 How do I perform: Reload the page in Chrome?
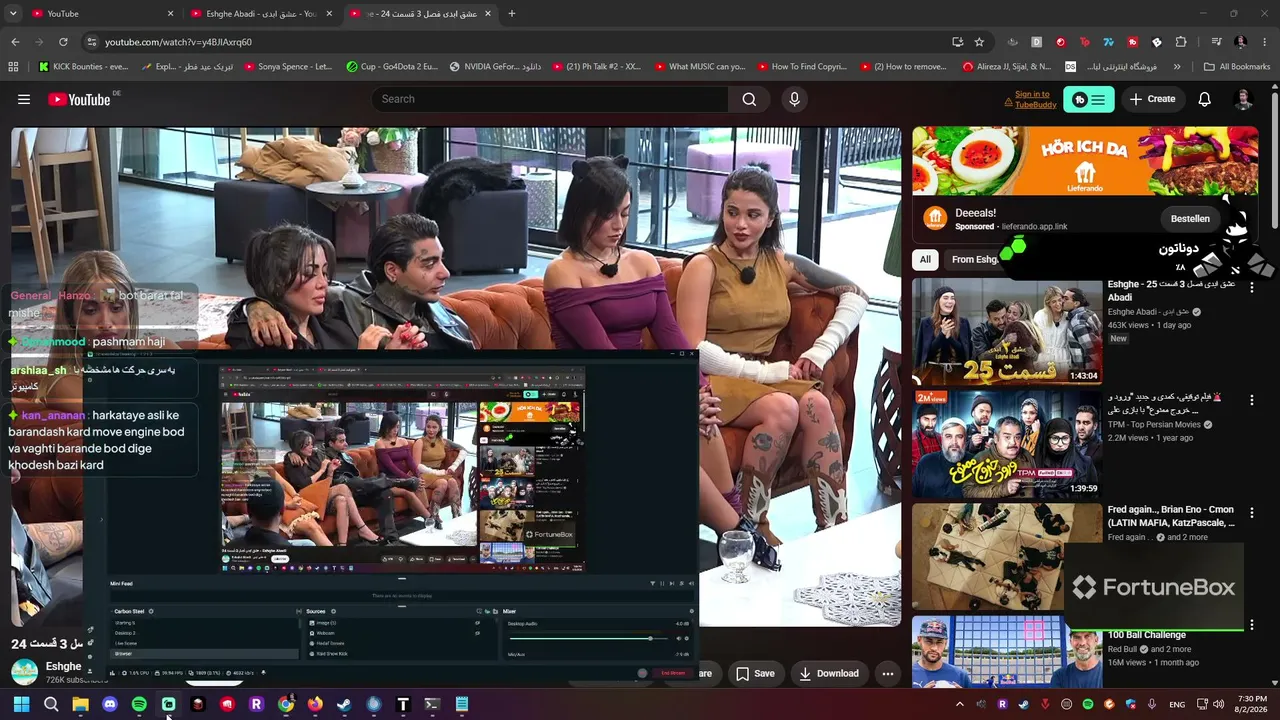pos(63,42)
